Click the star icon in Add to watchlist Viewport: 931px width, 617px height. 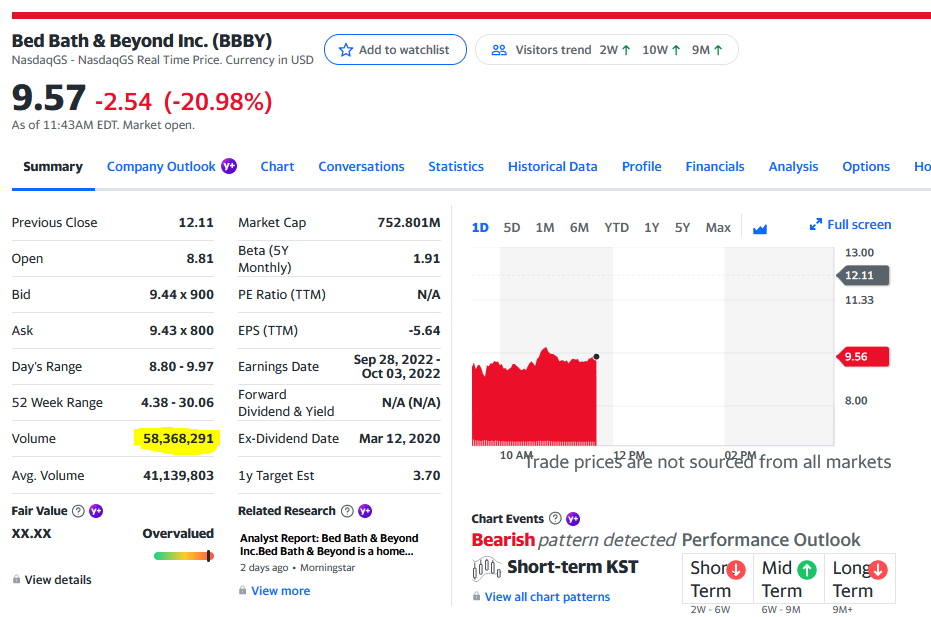coord(346,50)
